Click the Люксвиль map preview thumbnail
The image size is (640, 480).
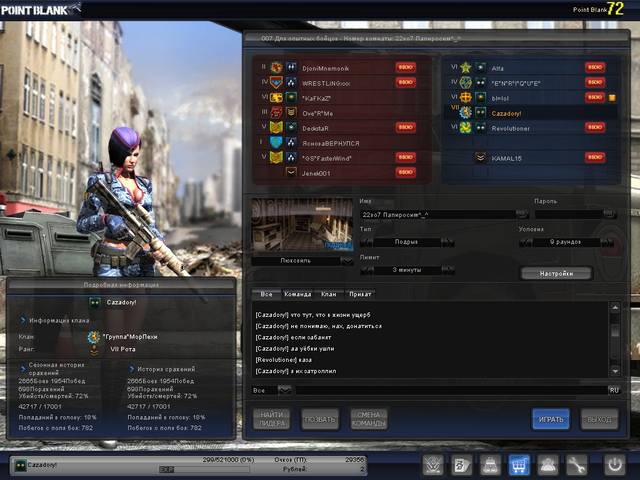point(302,224)
